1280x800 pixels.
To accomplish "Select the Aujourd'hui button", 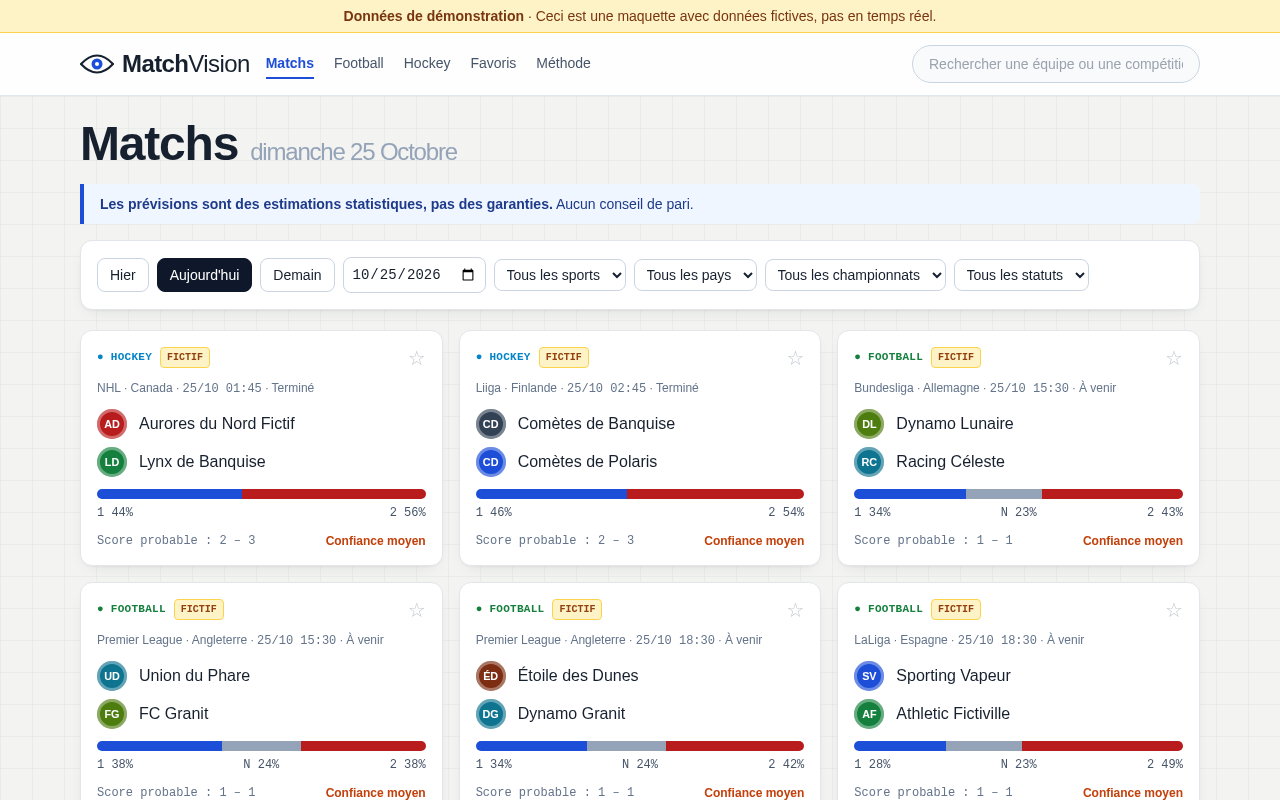I will pos(204,275).
